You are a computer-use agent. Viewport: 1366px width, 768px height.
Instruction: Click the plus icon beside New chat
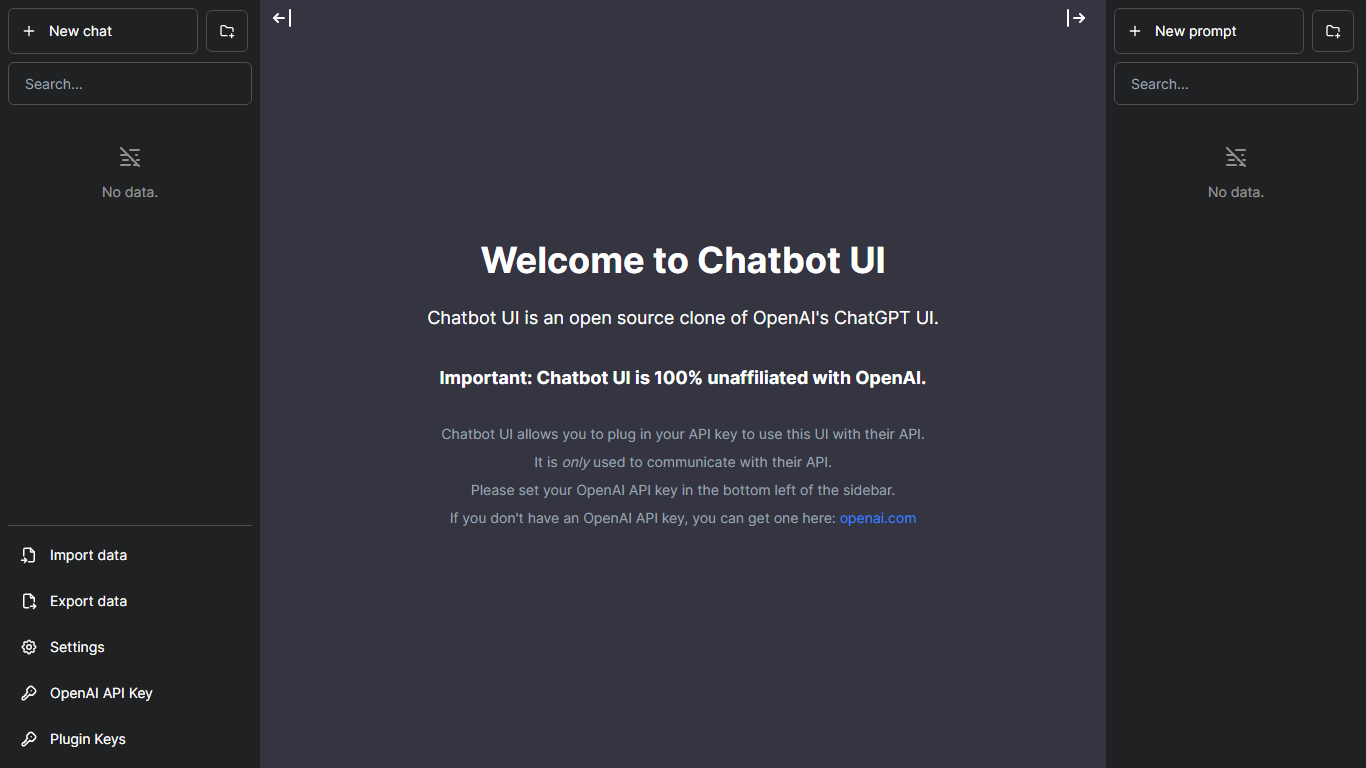point(29,31)
